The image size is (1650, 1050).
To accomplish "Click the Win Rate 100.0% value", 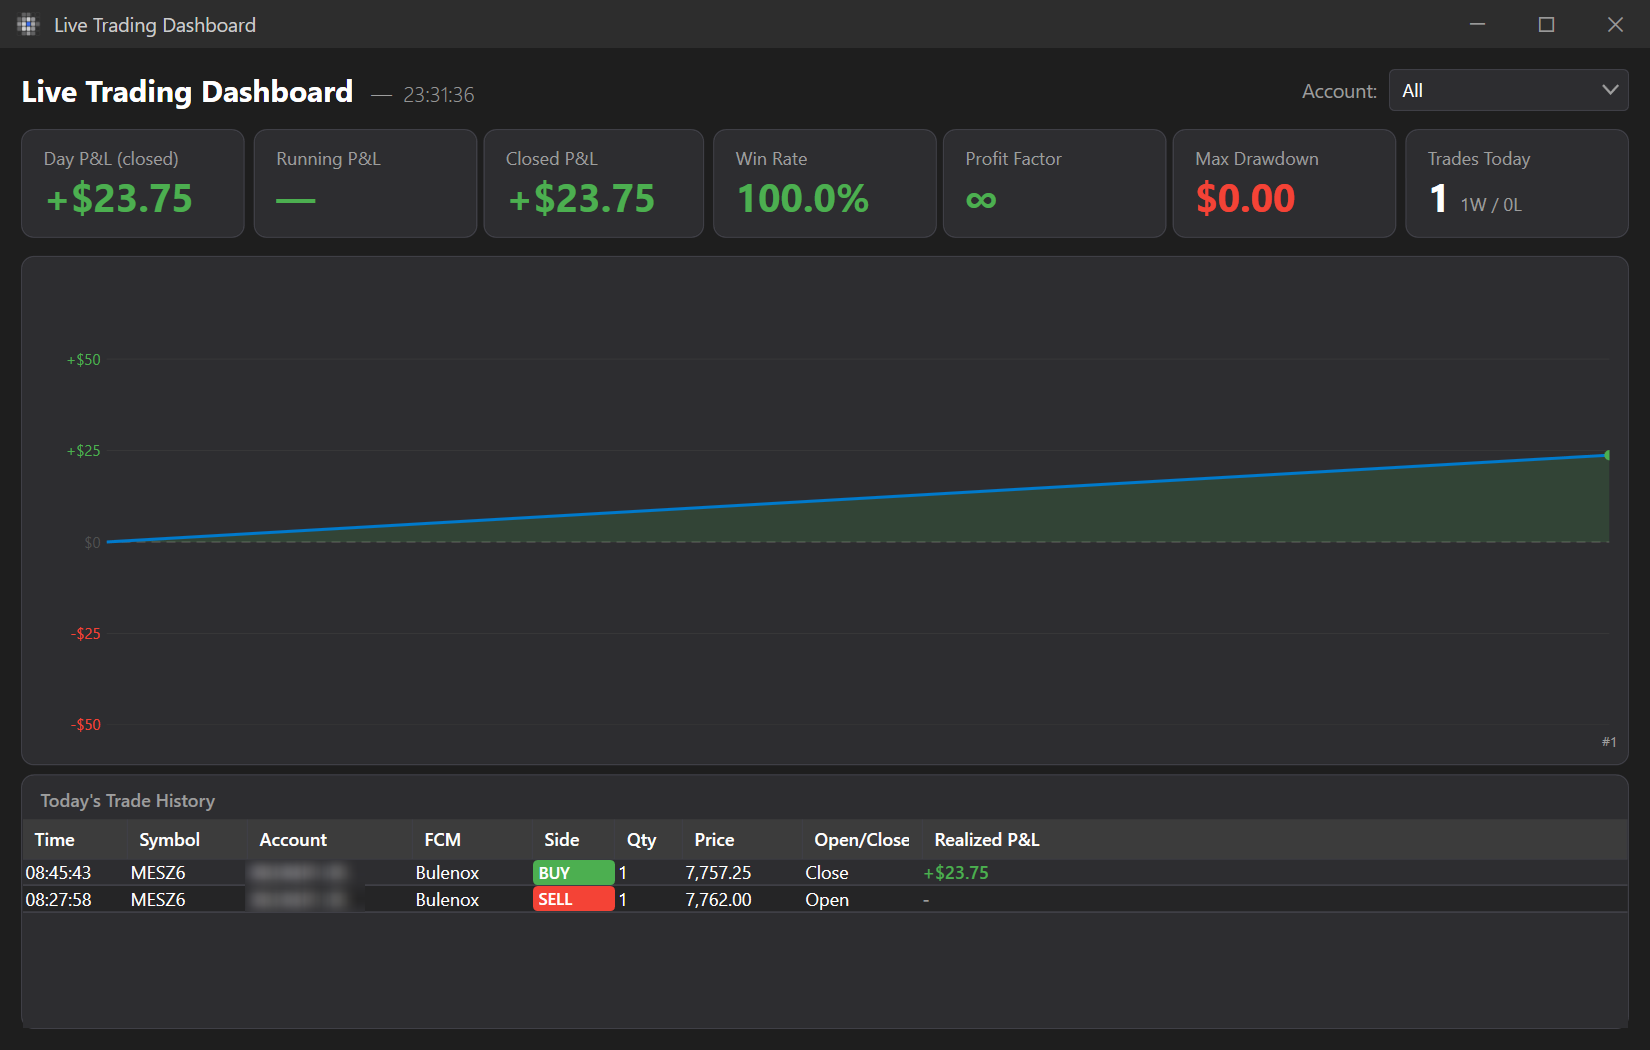I will coord(803,198).
